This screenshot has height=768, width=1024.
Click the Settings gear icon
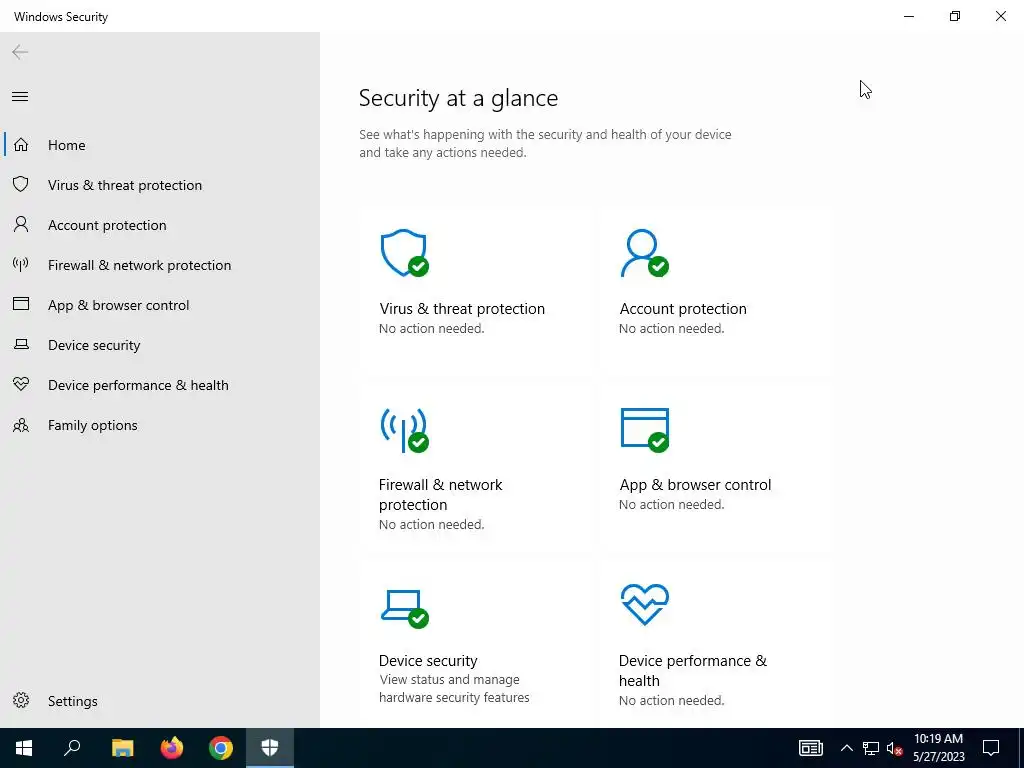[21, 700]
